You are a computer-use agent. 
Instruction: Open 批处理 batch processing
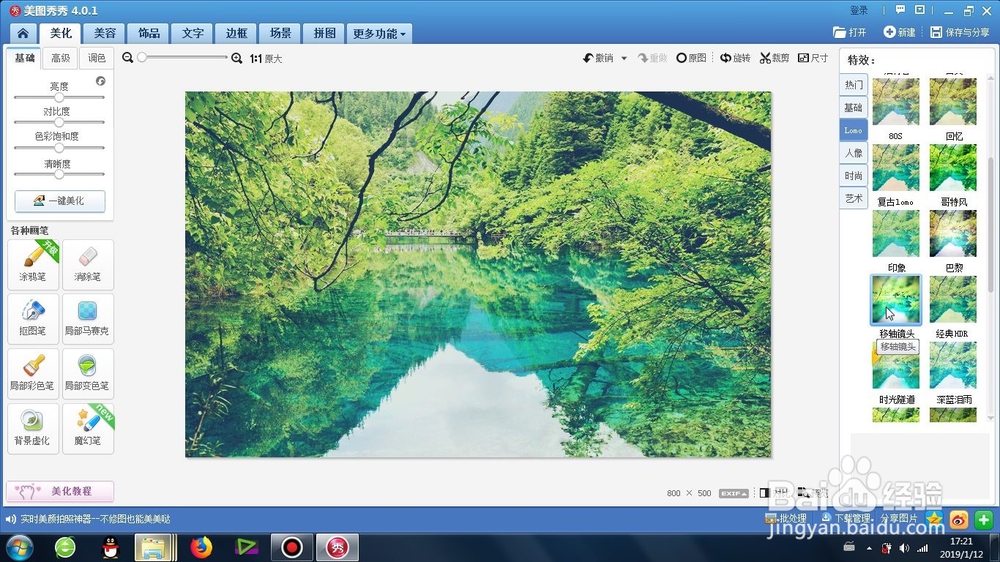click(x=786, y=519)
